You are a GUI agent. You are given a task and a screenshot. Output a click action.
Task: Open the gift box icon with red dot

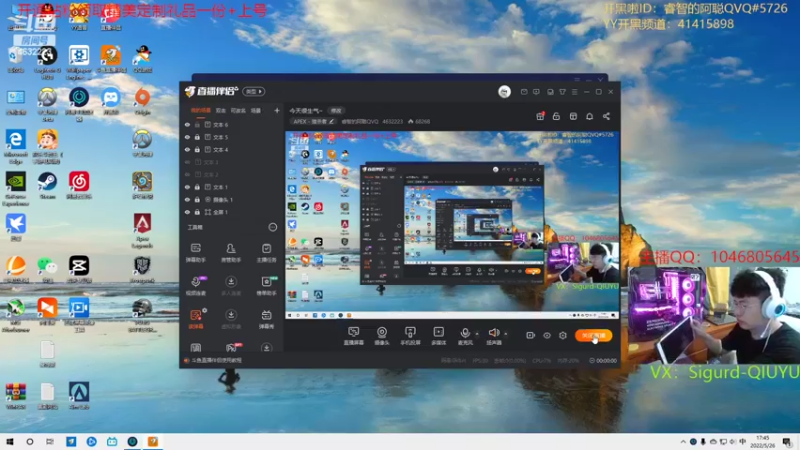[540, 116]
